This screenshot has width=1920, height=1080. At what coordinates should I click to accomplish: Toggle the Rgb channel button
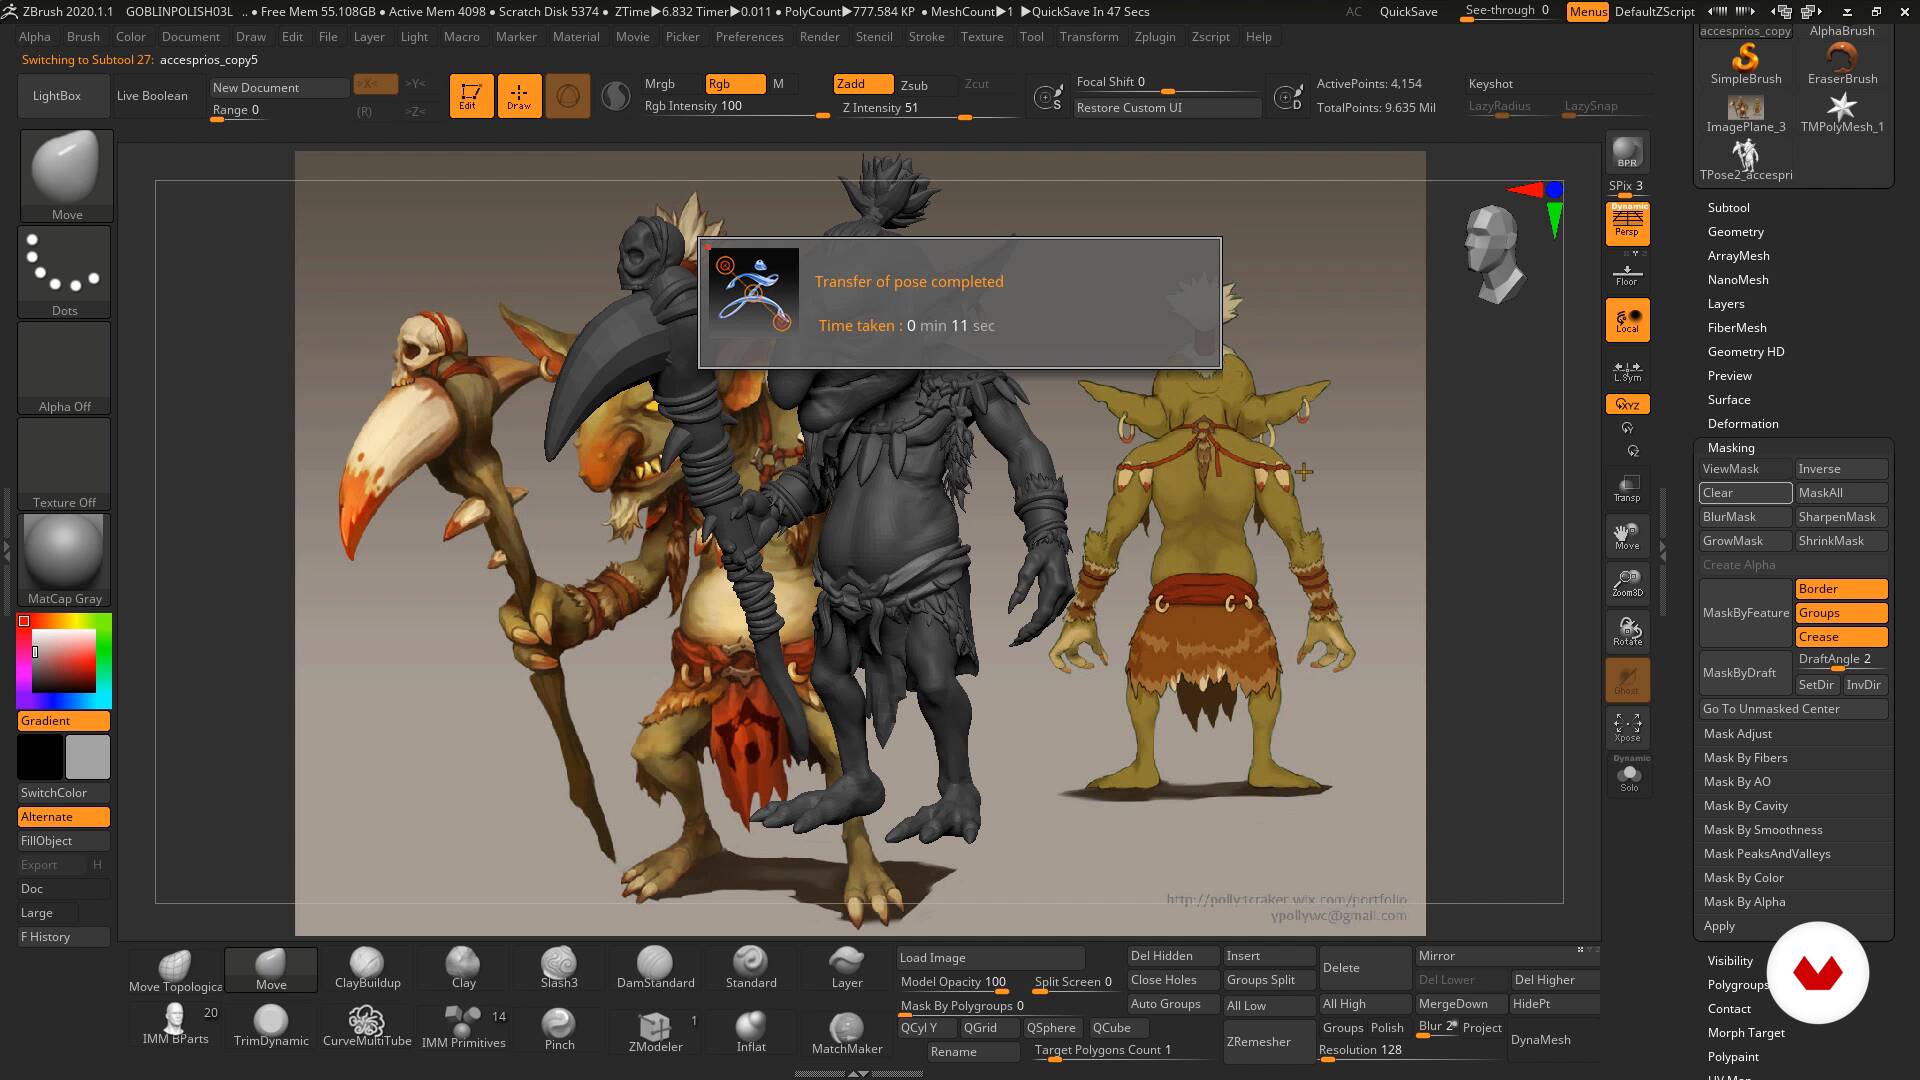pyautogui.click(x=735, y=84)
